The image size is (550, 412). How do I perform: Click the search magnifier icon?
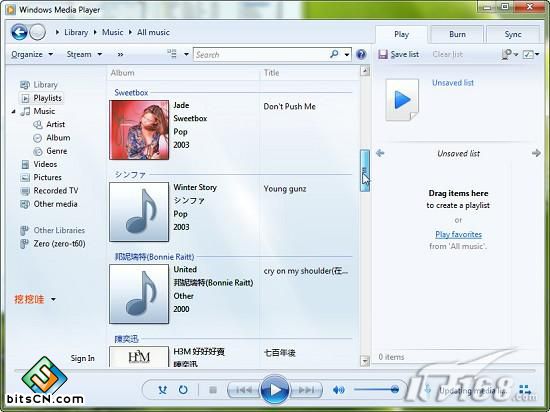(x=334, y=54)
